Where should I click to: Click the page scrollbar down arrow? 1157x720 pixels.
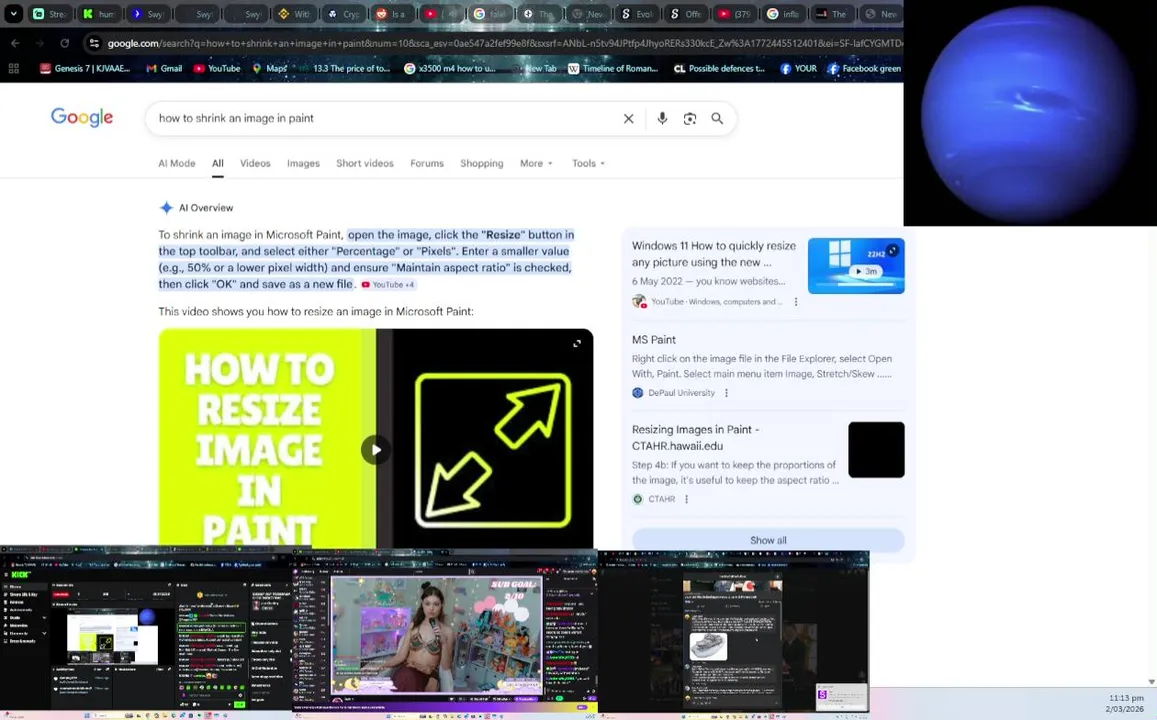[1151, 682]
